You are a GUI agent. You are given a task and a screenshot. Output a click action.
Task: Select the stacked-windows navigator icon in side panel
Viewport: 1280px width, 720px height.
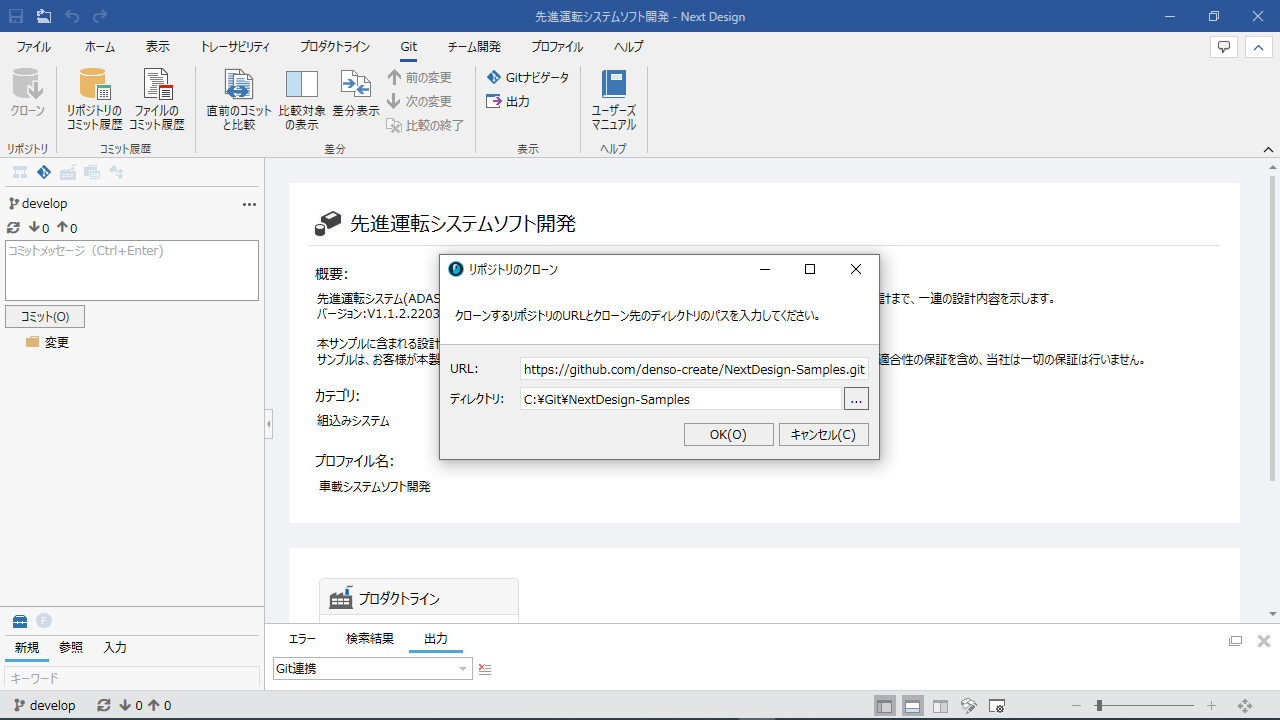pos(92,172)
